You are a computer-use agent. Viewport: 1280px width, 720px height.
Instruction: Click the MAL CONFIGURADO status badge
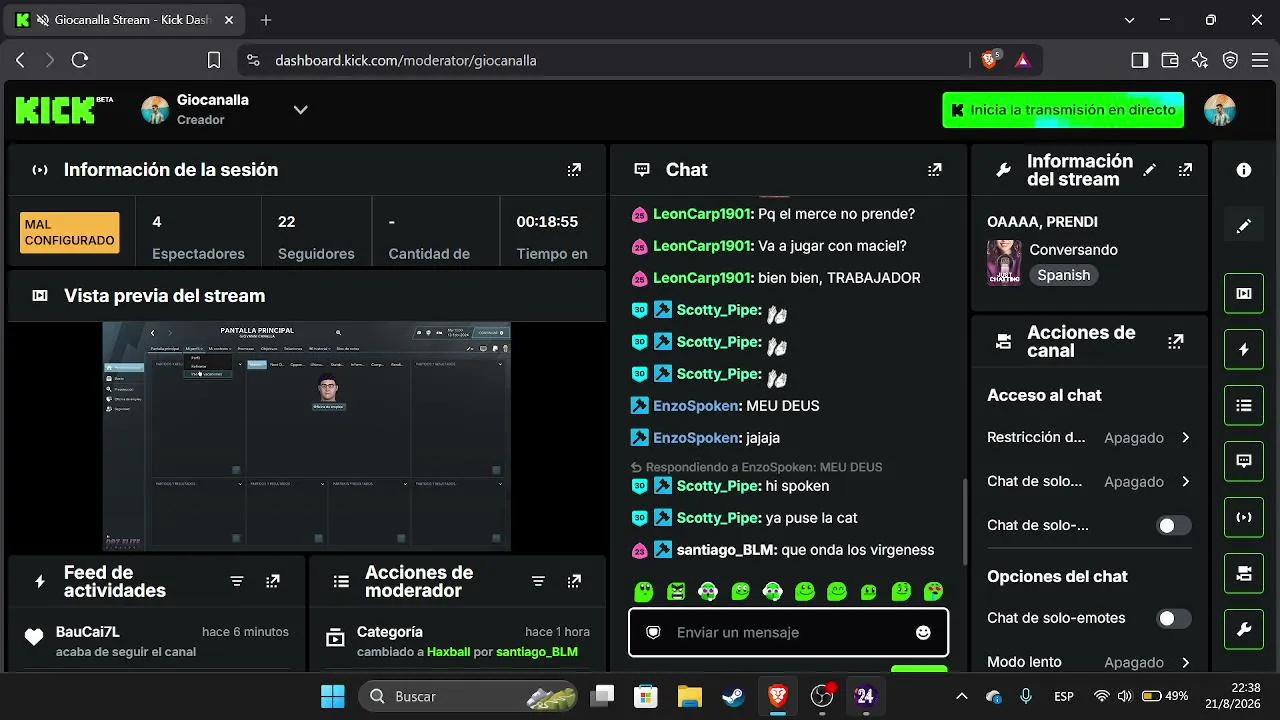[x=69, y=233]
